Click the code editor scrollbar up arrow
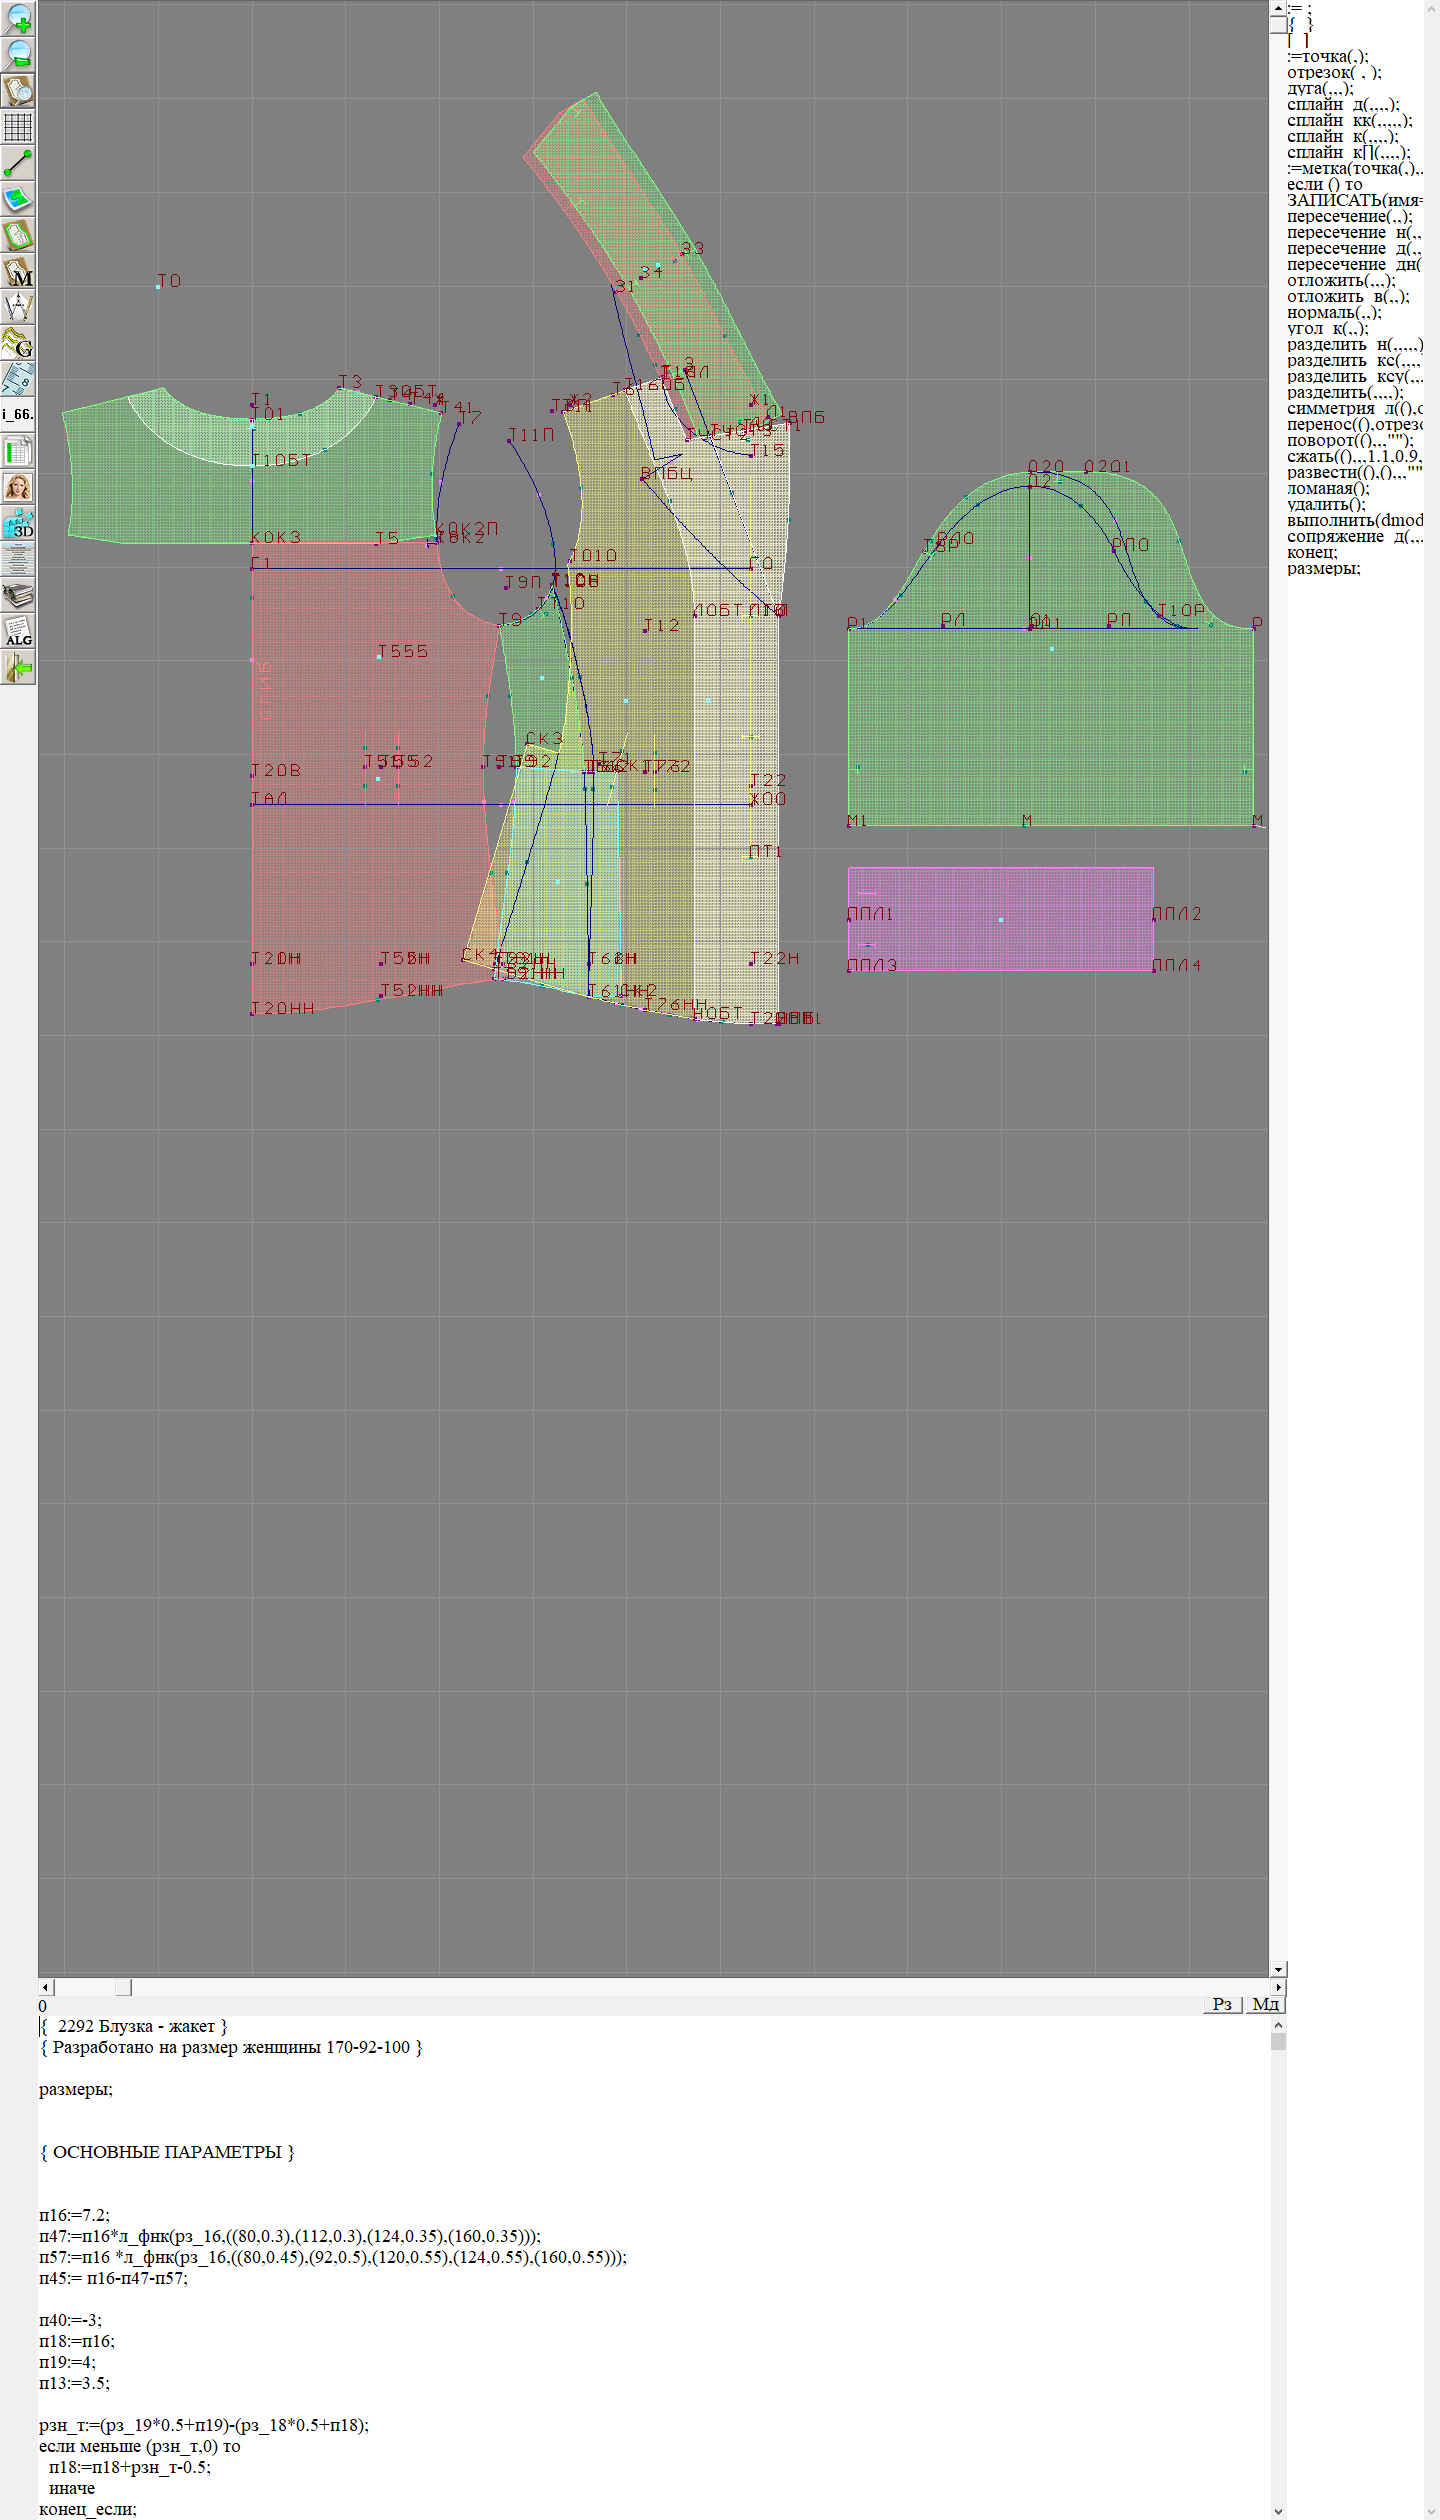Screen dimensions: 1440x2520 1278,2024
